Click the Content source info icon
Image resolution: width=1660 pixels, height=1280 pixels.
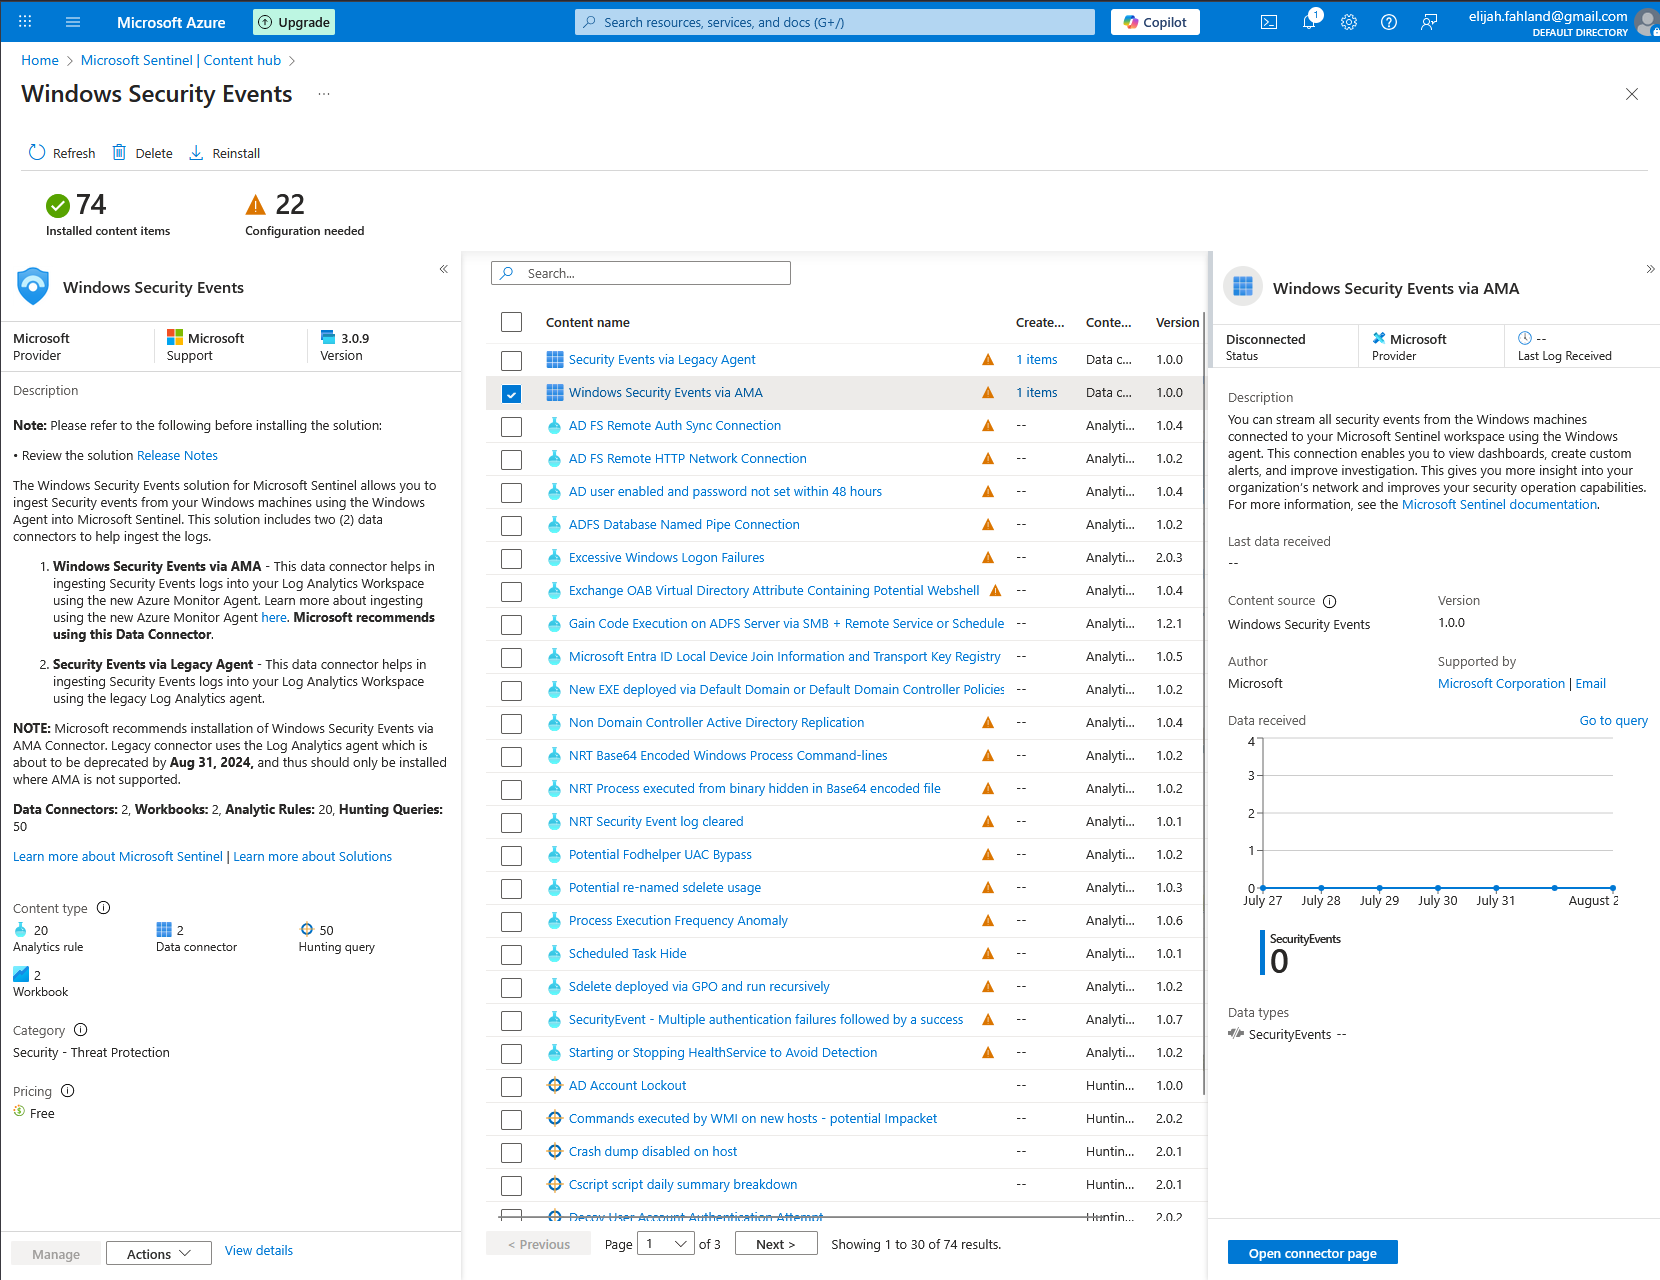click(x=1330, y=601)
